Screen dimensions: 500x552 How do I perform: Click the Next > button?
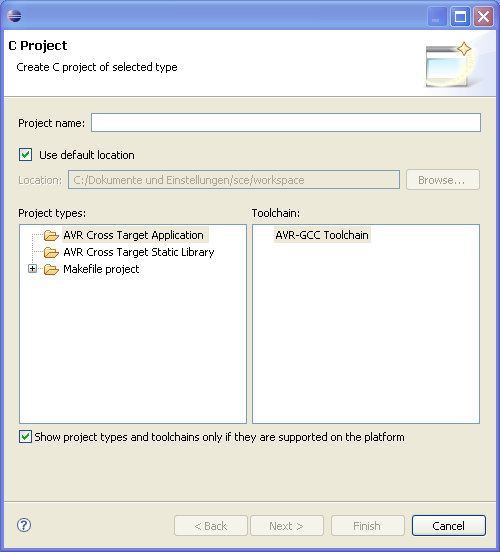click(x=287, y=526)
